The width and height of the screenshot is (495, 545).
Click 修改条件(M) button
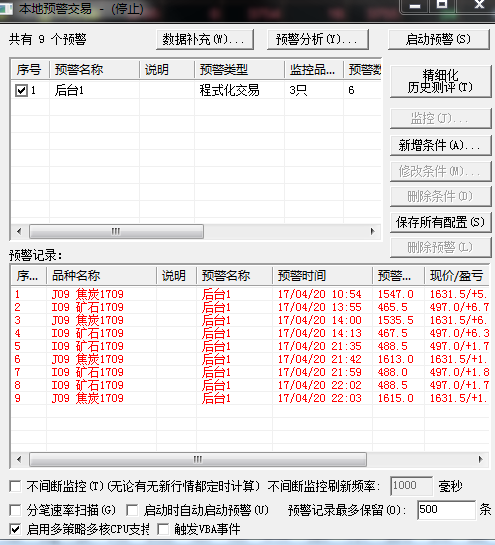coord(440,171)
